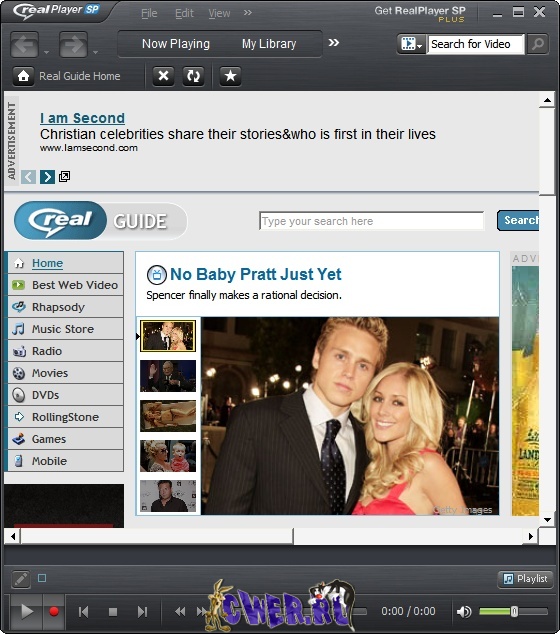
Task: Start playback with the Play button
Action: tap(26, 612)
